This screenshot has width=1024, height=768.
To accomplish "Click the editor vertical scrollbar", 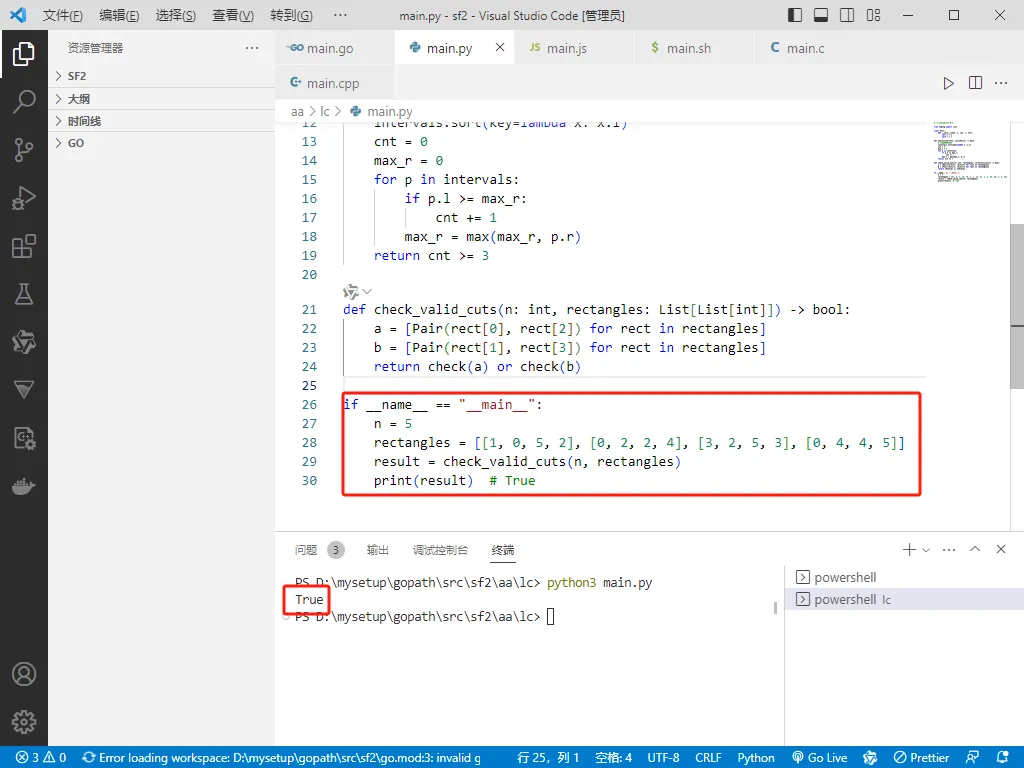I will click(1017, 306).
